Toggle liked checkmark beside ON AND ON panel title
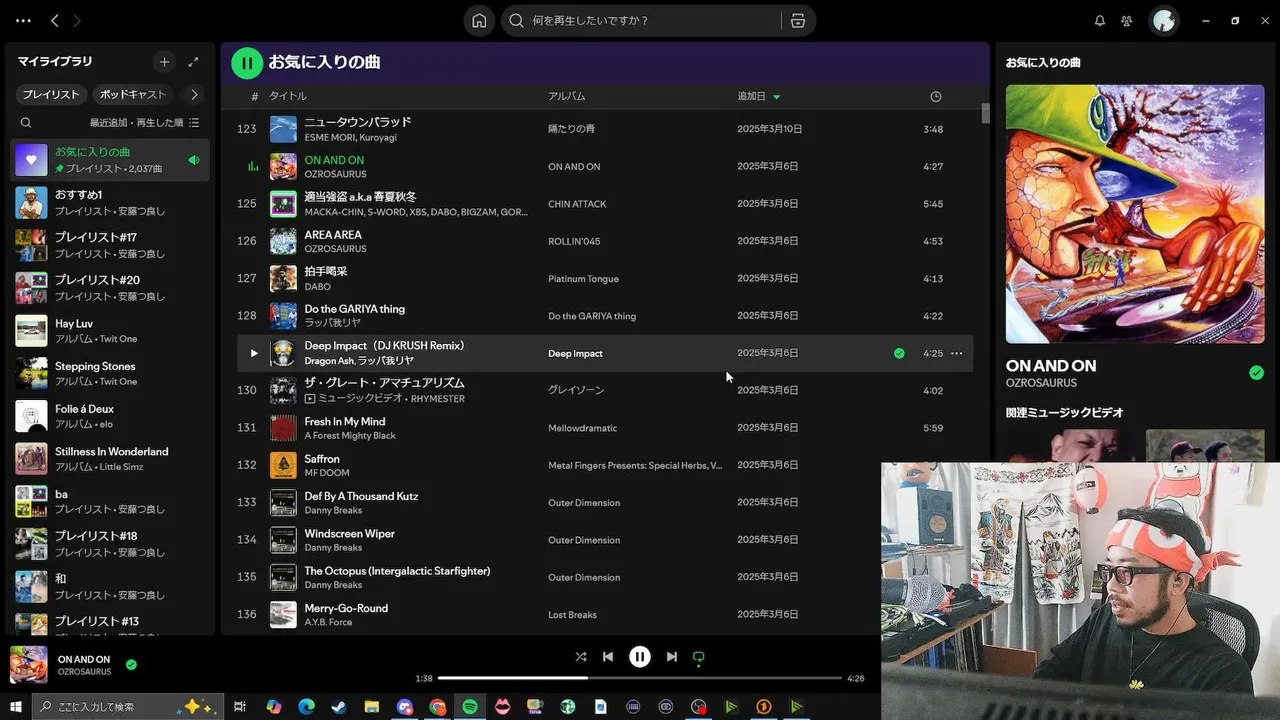 (x=1256, y=373)
